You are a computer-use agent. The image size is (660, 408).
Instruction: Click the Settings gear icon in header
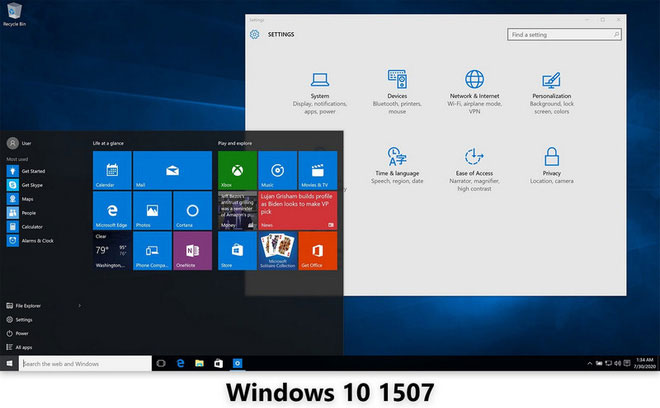255,34
